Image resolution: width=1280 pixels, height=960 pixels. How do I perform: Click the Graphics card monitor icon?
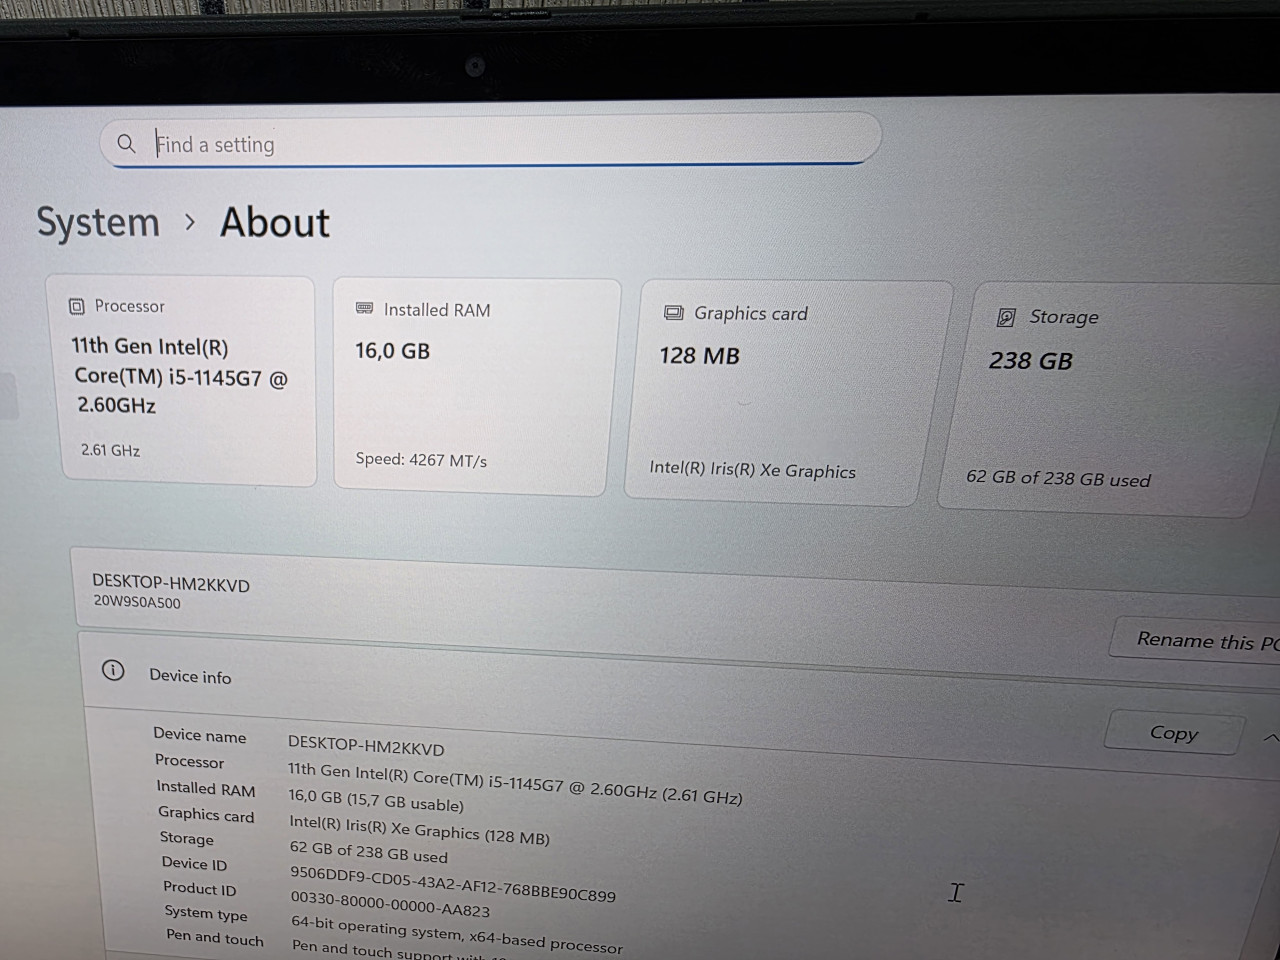pos(674,313)
